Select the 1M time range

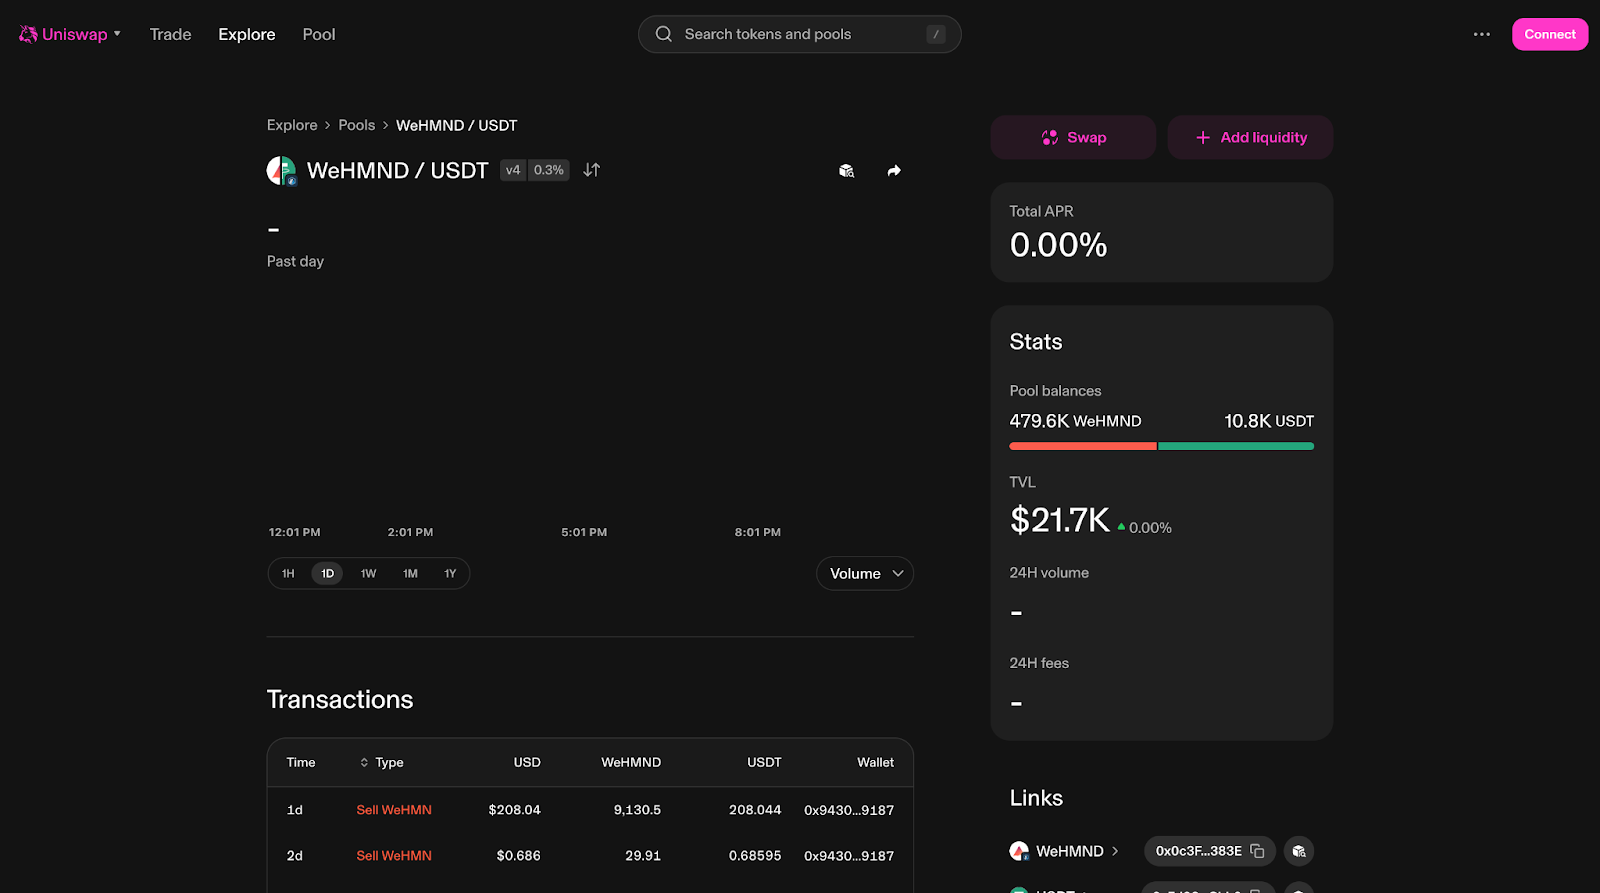click(410, 573)
